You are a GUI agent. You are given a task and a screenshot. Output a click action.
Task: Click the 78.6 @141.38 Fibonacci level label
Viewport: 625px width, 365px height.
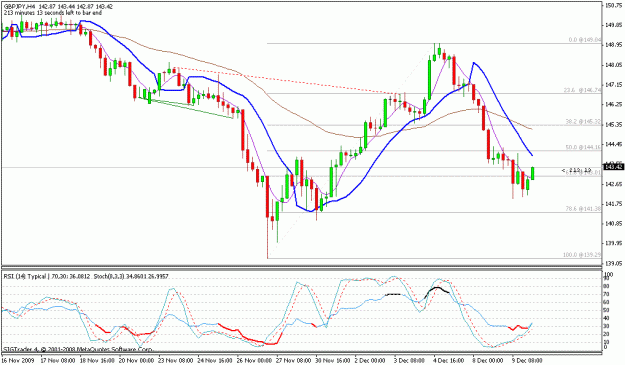[x=584, y=209]
